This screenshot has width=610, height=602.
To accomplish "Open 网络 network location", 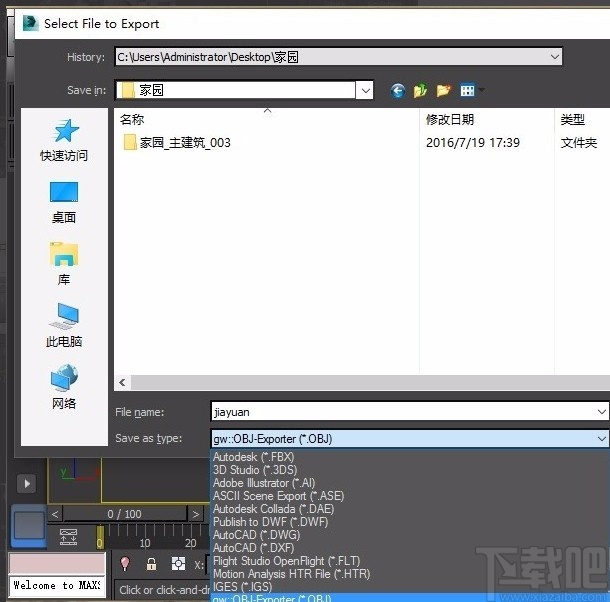I will point(64,387).
